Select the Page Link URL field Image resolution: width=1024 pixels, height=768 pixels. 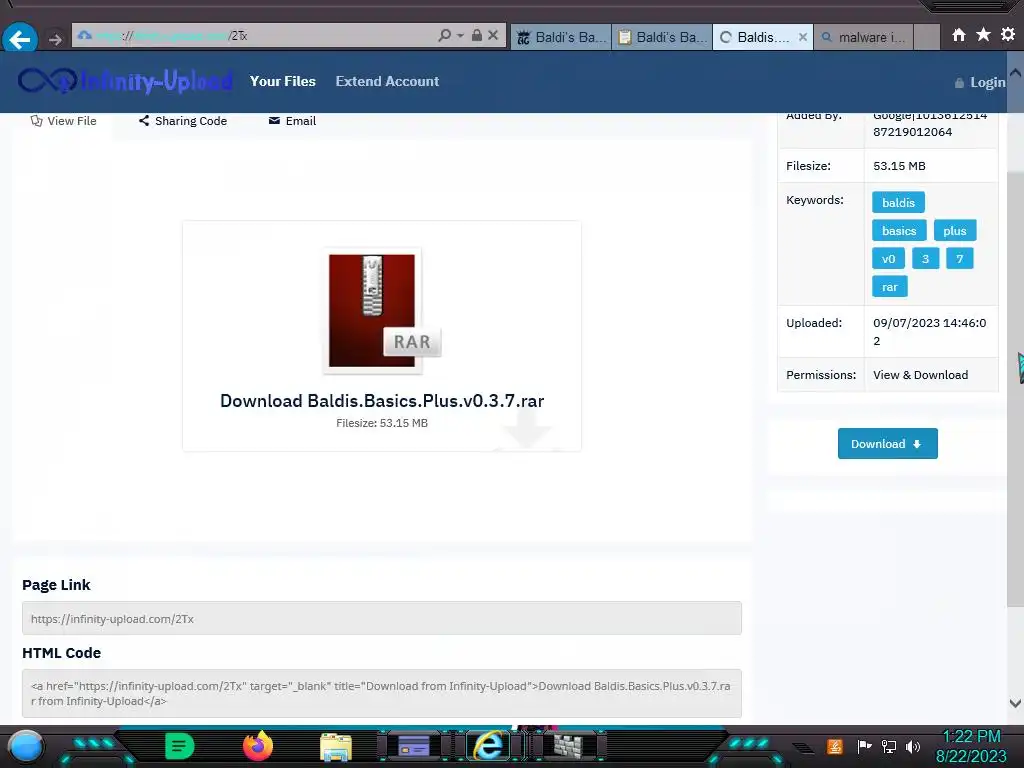(x=382, y=618)
